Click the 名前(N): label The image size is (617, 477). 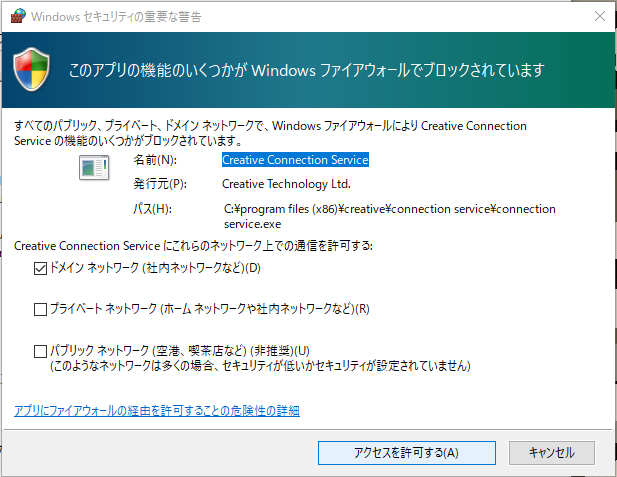click(x=155, y=160)
